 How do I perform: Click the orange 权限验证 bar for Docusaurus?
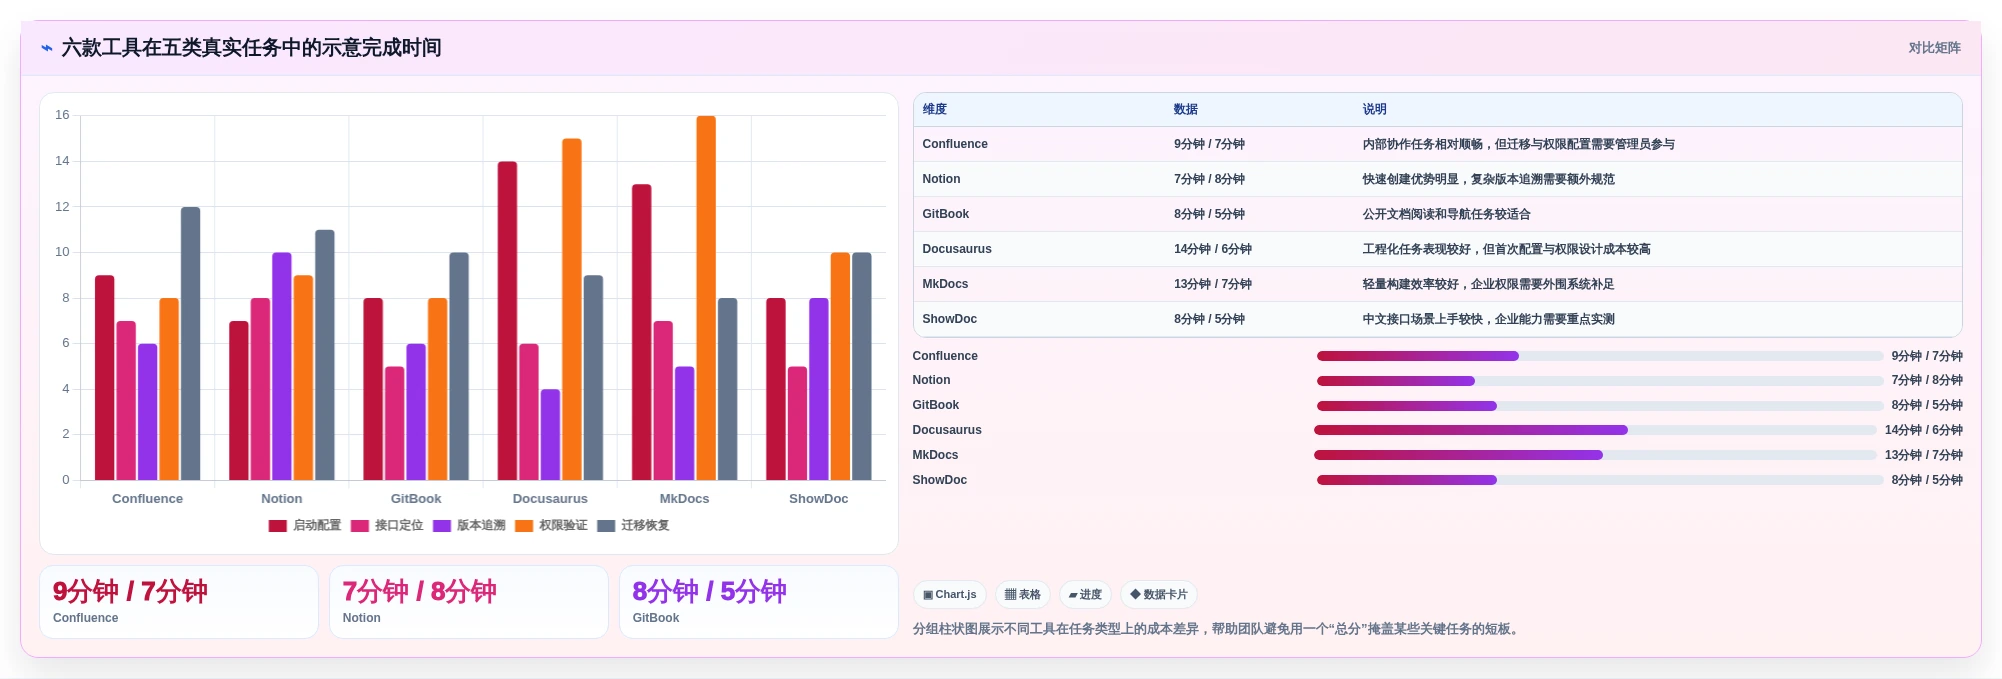pos(572,309)
